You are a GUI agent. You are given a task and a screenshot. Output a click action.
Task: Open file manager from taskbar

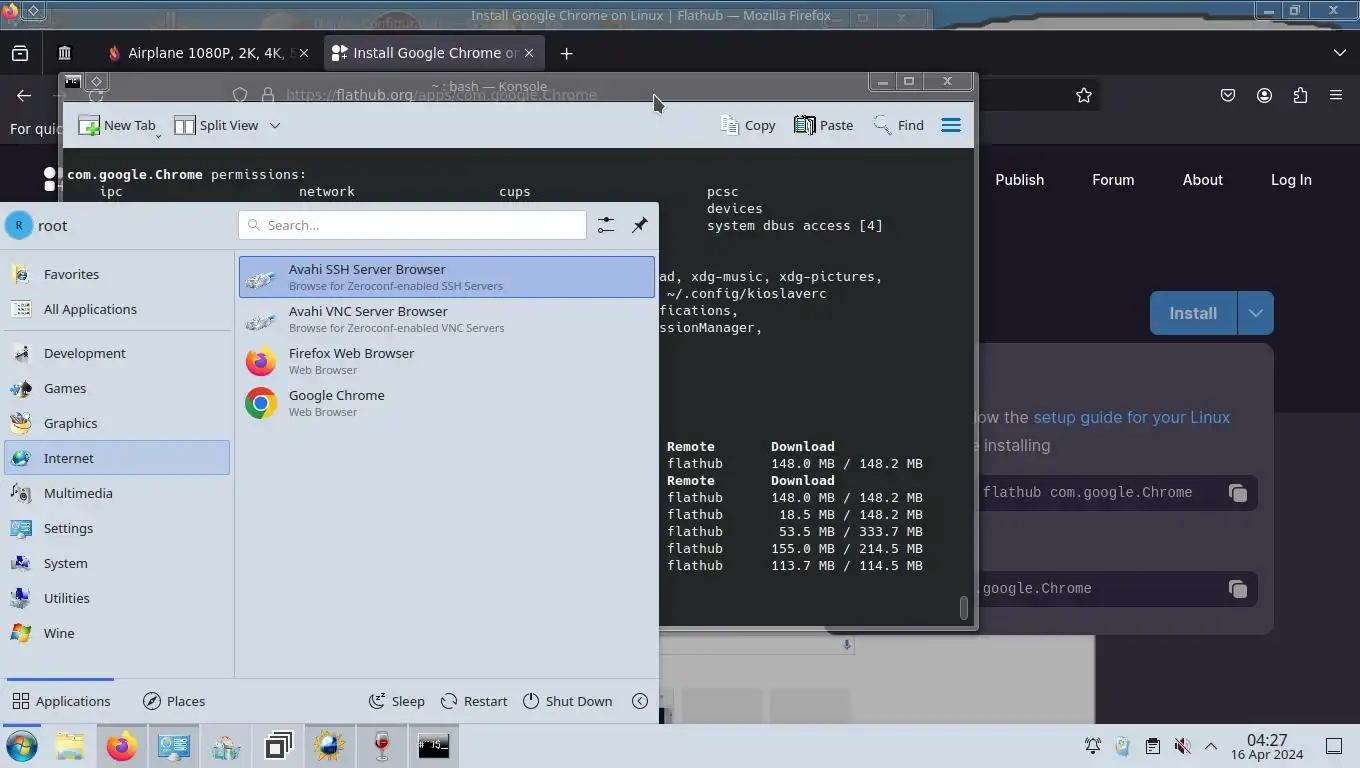pos(70,746)
